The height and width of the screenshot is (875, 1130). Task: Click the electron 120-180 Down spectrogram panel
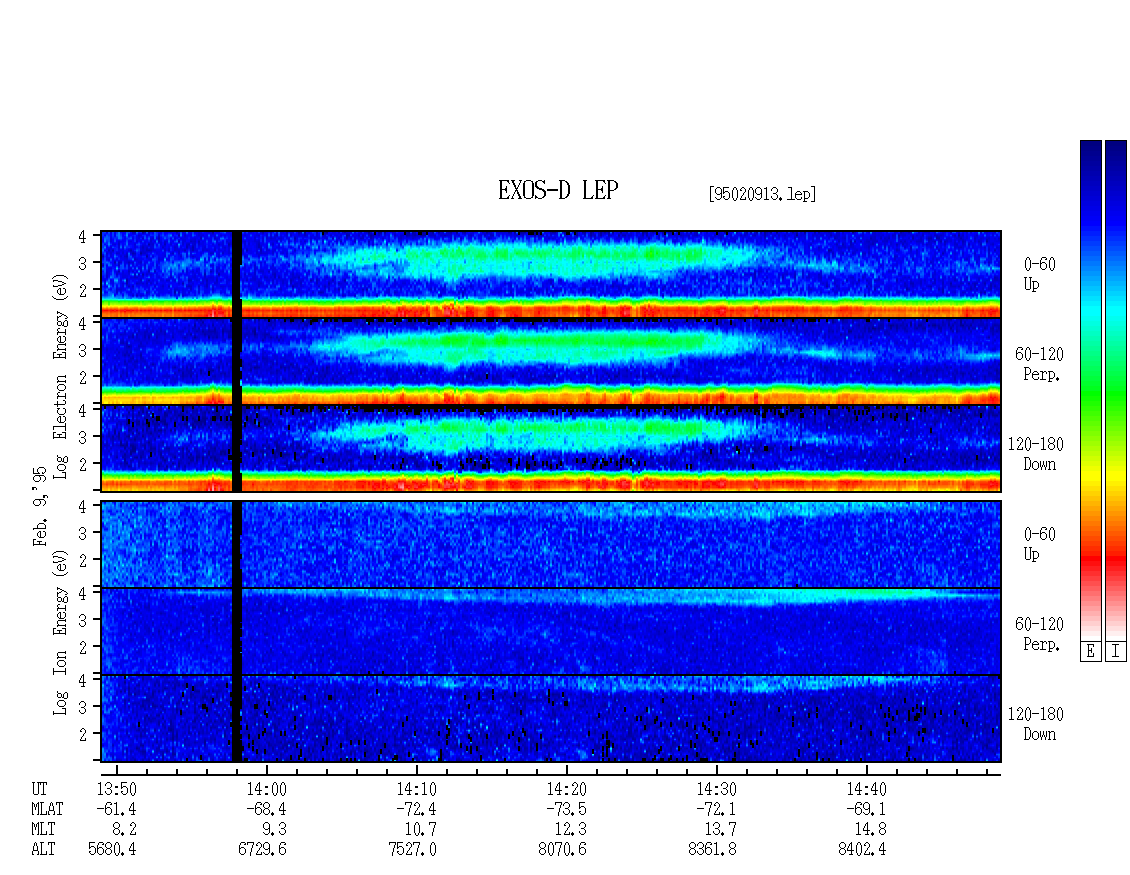[x=551, y=448]
